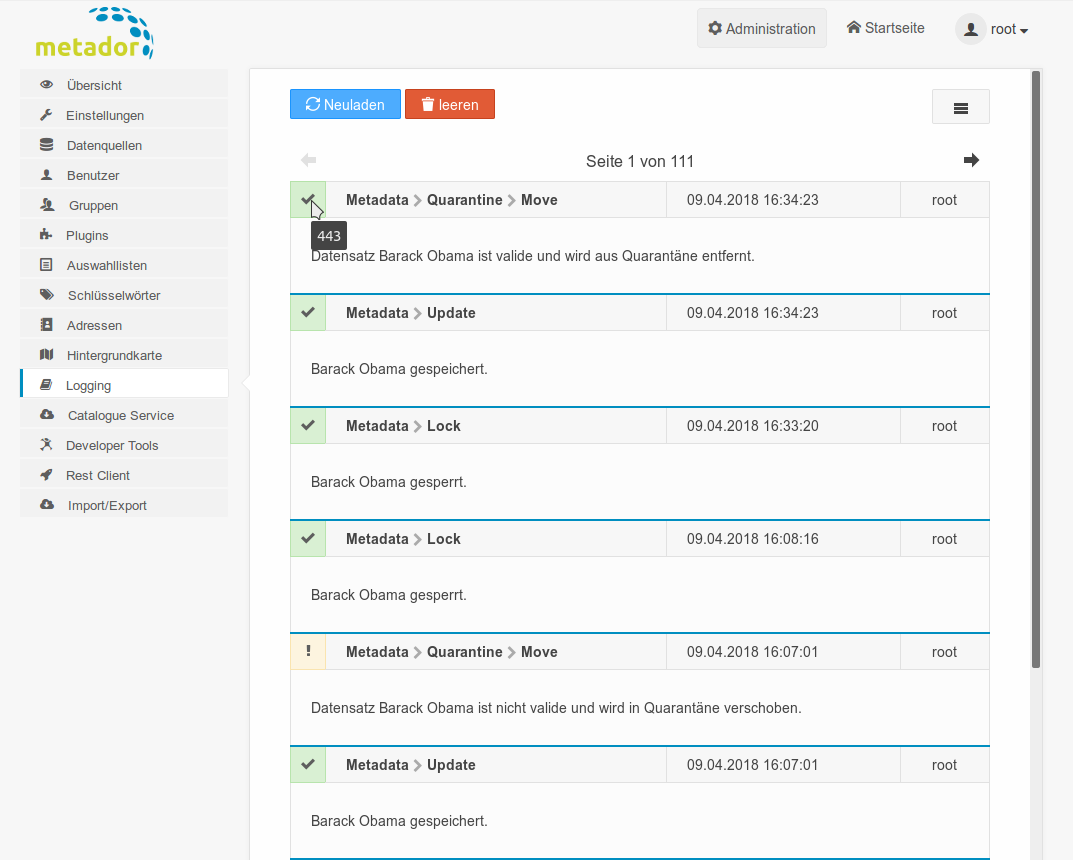Open Datenquellen in the sidebar
Image resolution: width=1073 pixels, height=860 pixels.
point(125,145)
